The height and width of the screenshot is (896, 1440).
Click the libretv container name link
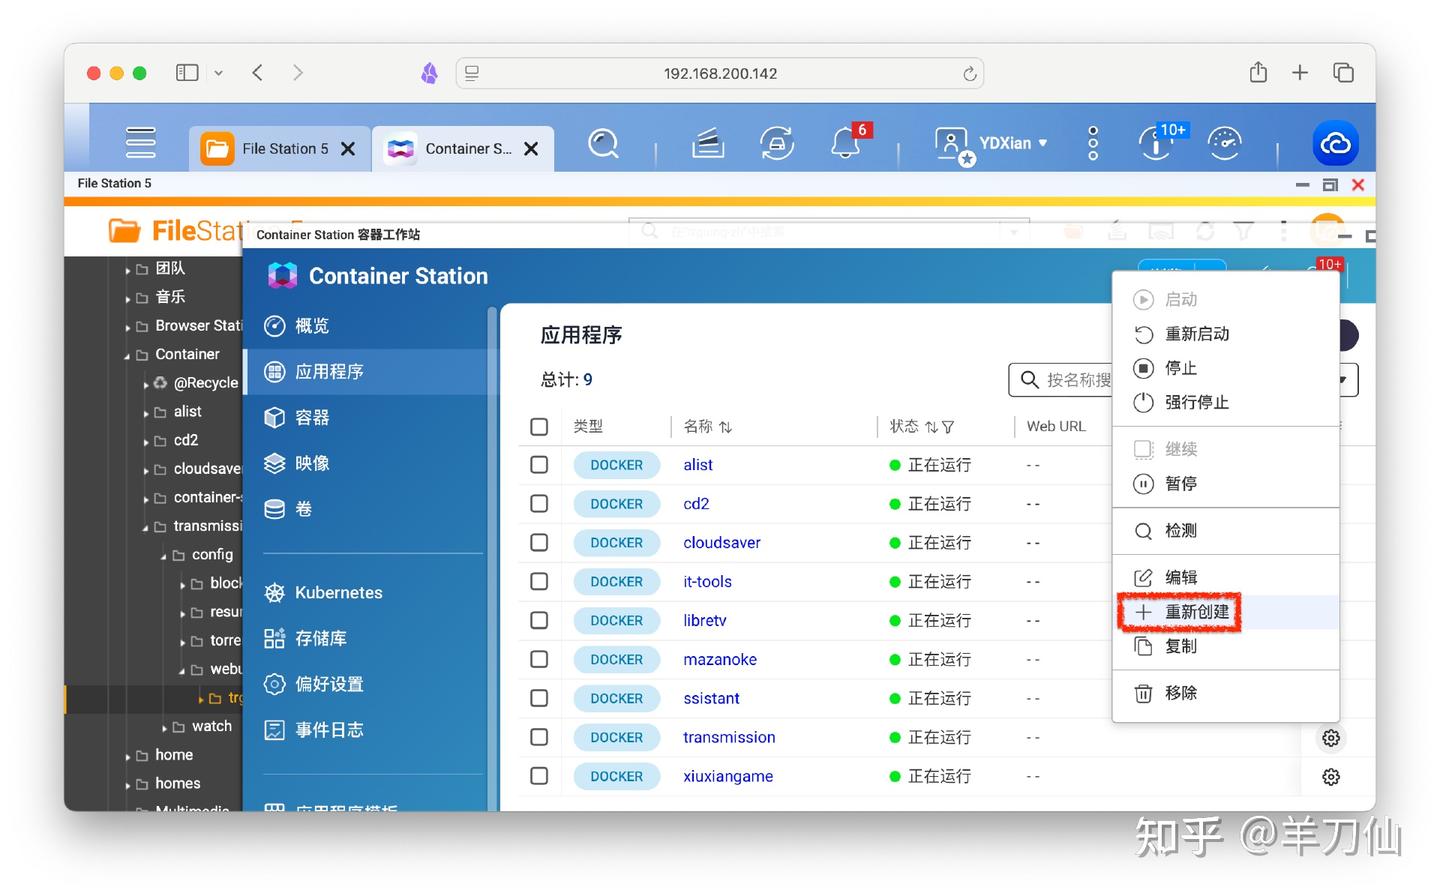704,620
